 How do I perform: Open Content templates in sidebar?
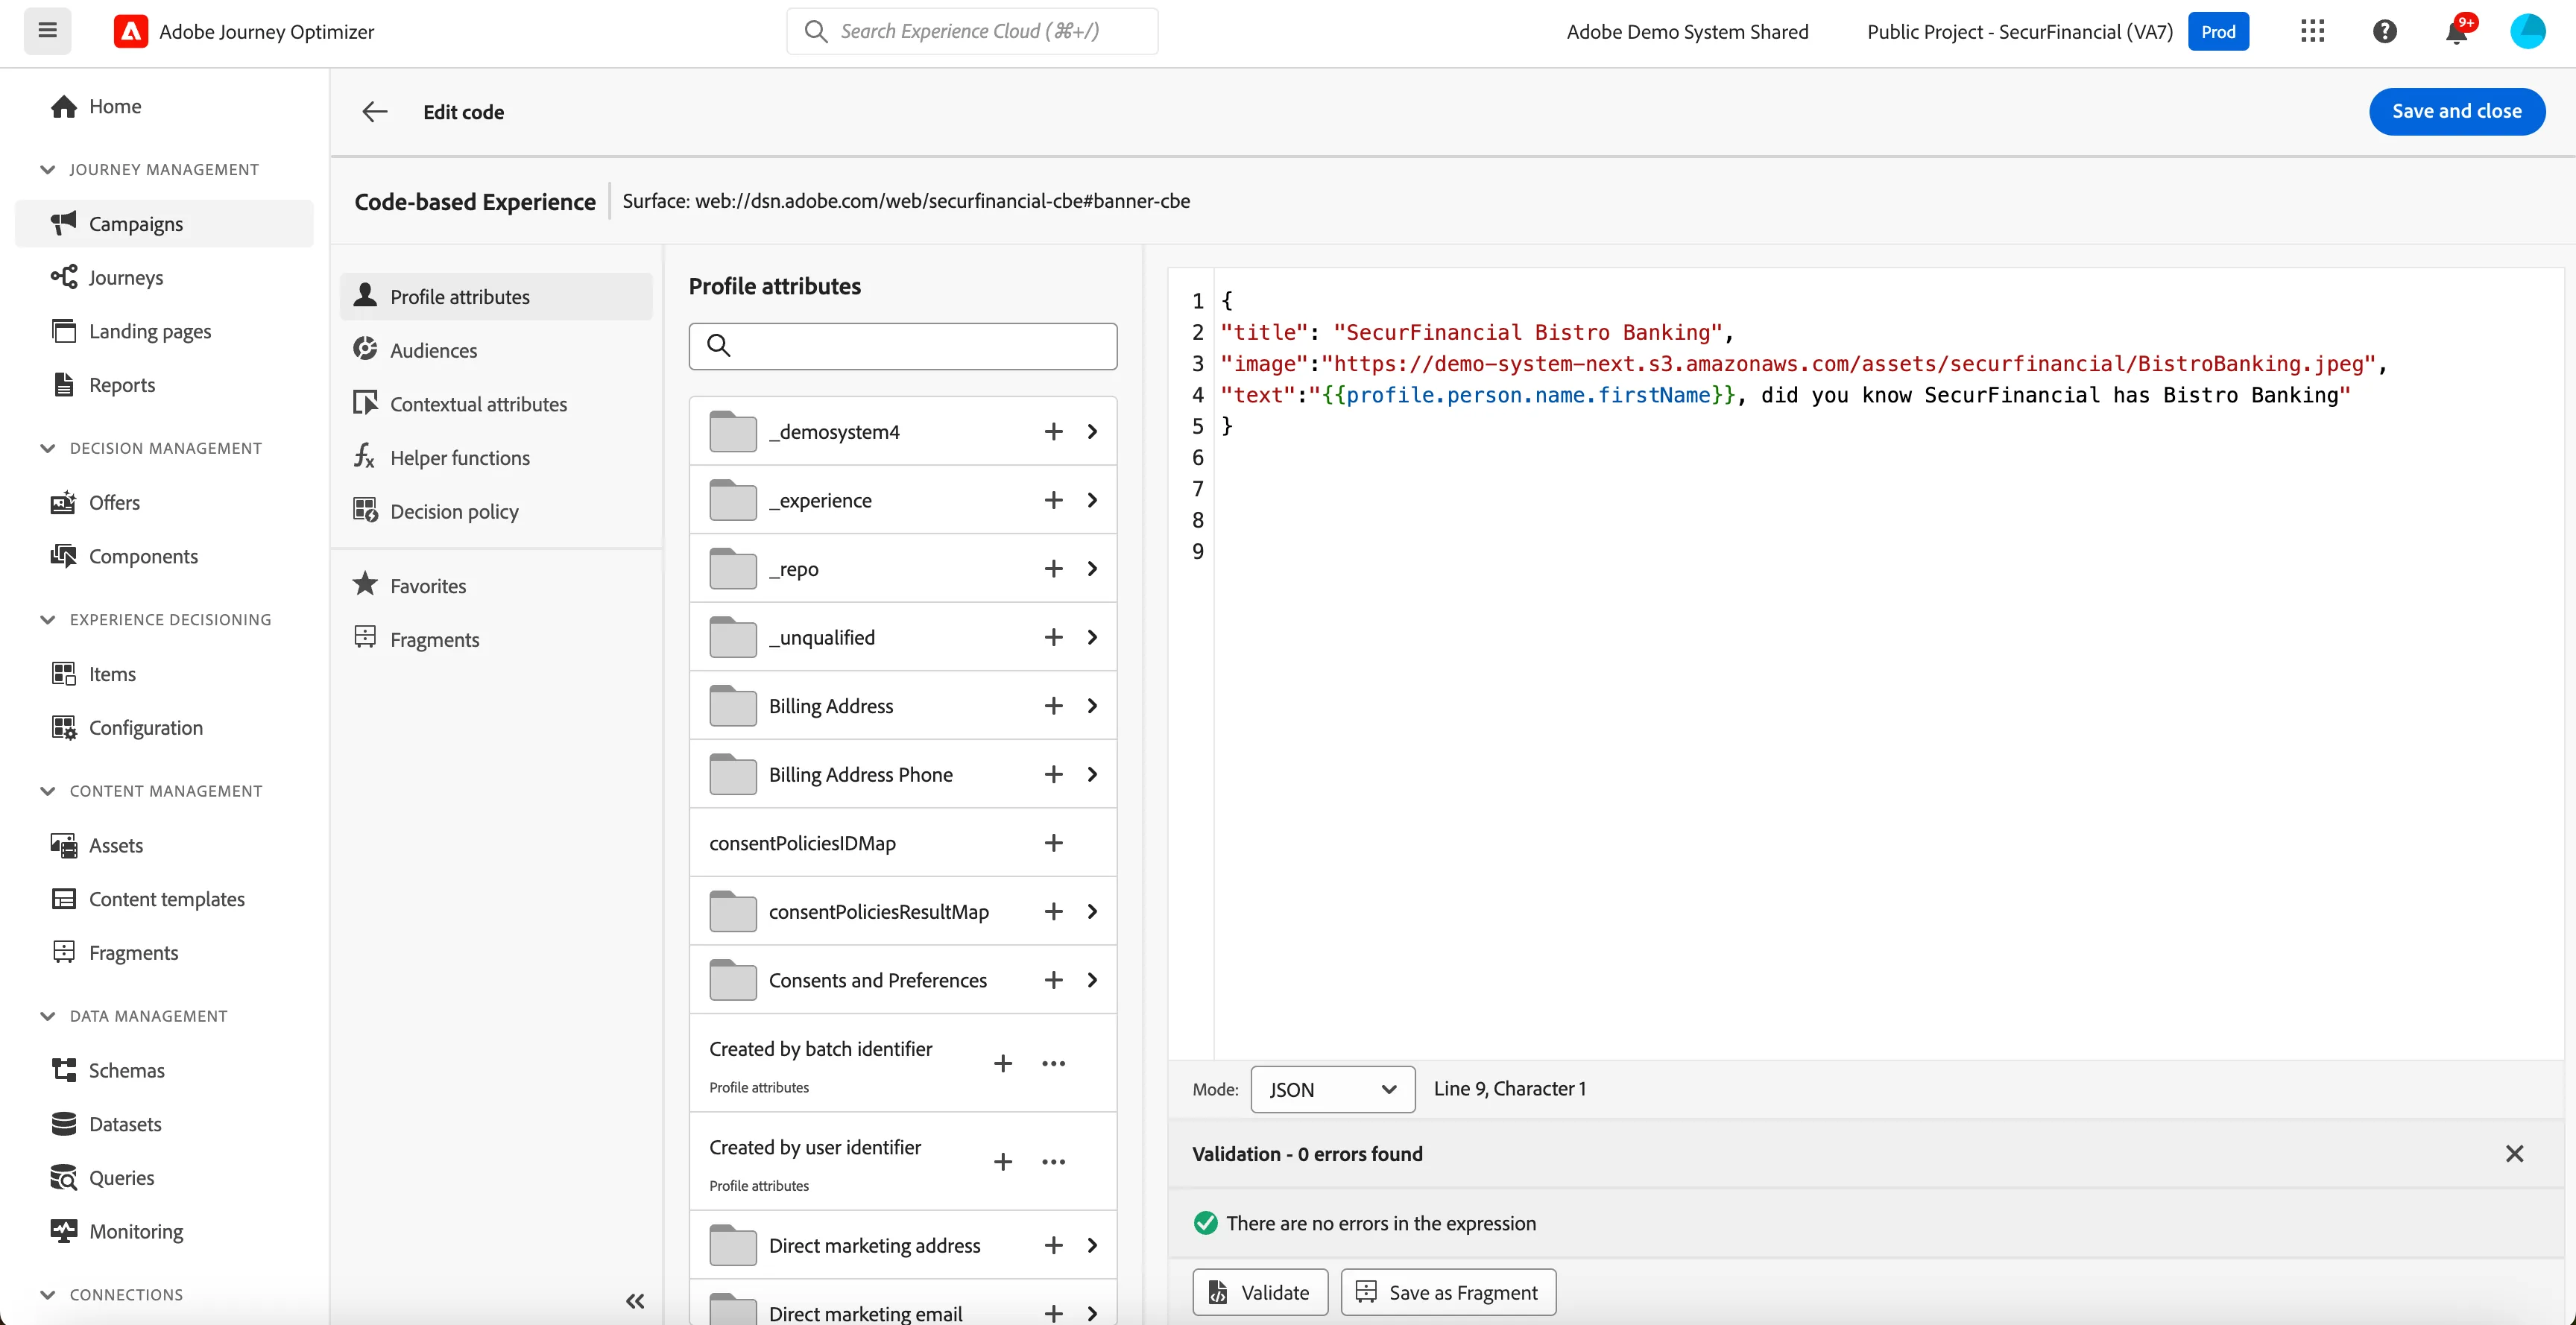click(164, 899)
